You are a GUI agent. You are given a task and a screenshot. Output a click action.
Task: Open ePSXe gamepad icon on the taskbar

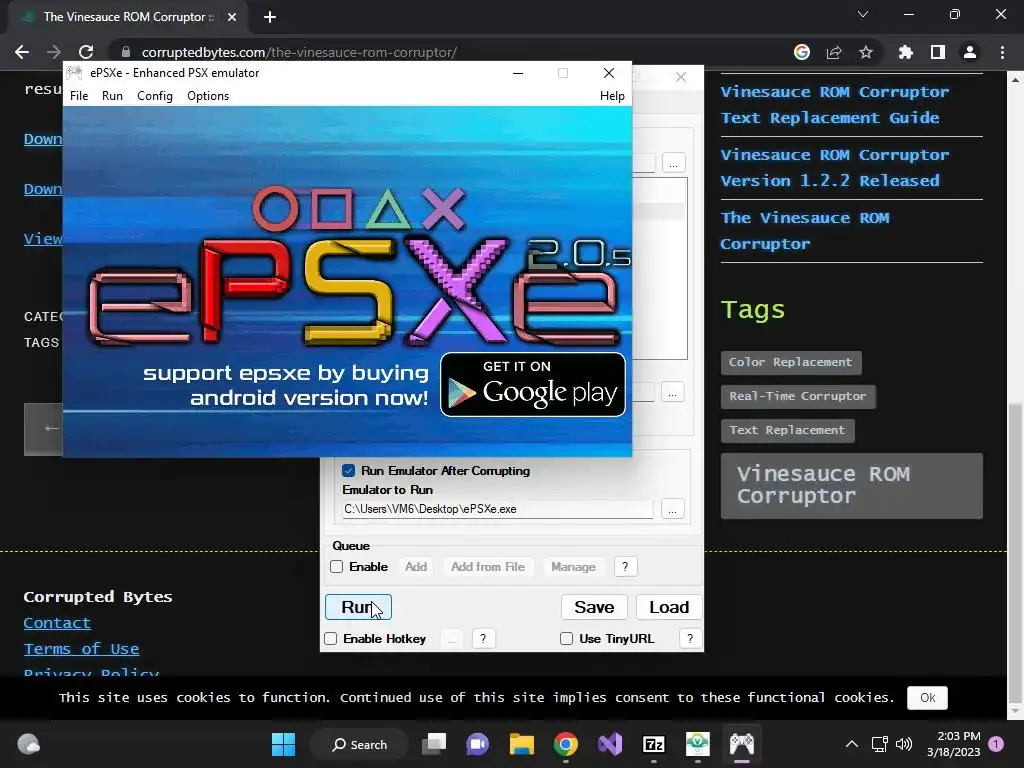tap(741, 744)
